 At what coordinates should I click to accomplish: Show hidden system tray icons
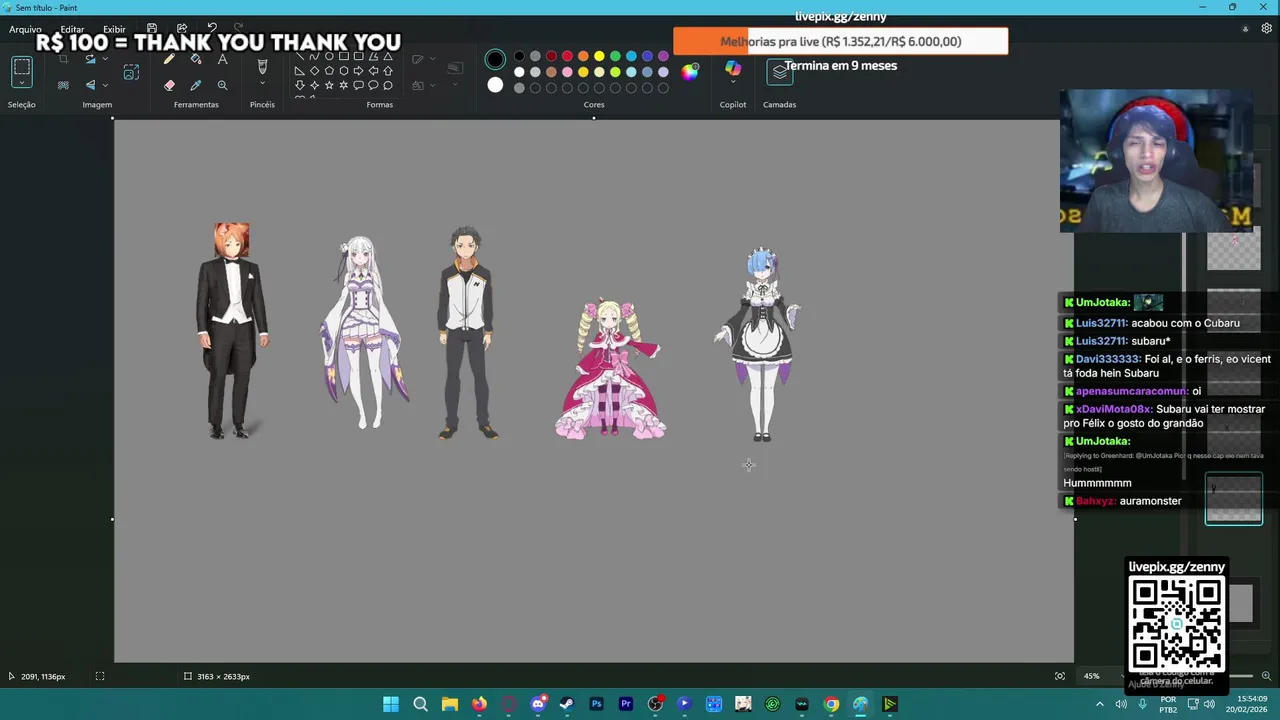[1100, 704]
